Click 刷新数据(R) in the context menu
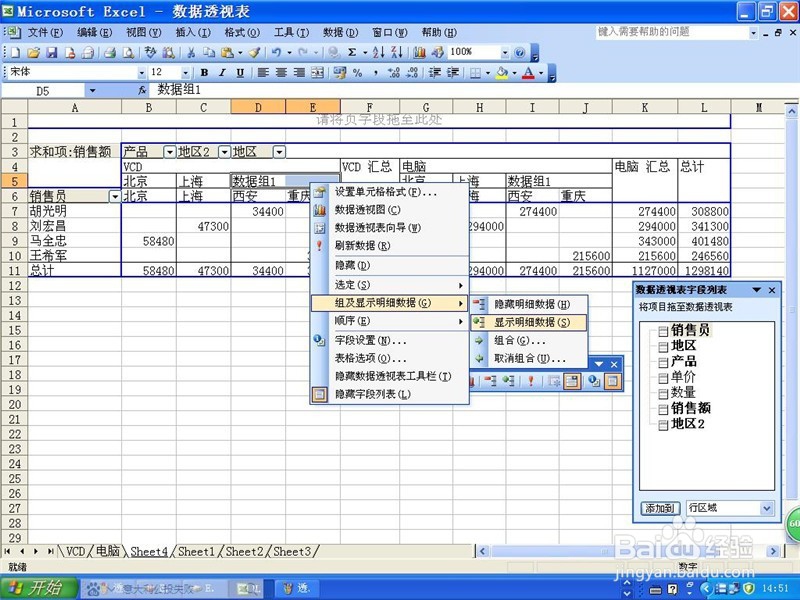 click(389, 246)
